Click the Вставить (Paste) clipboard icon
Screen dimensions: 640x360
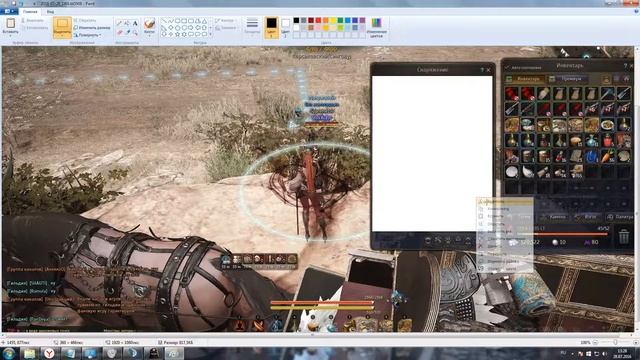pos(11,23)
